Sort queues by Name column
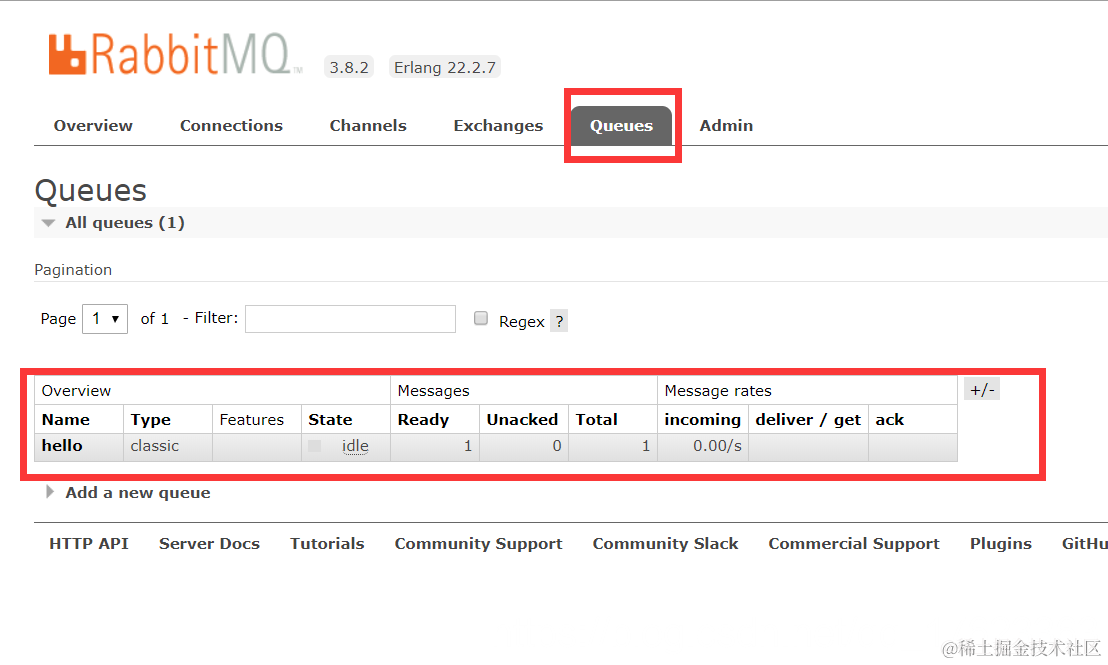Screen dimensions: 1108x665 click(x=66, y=420)
